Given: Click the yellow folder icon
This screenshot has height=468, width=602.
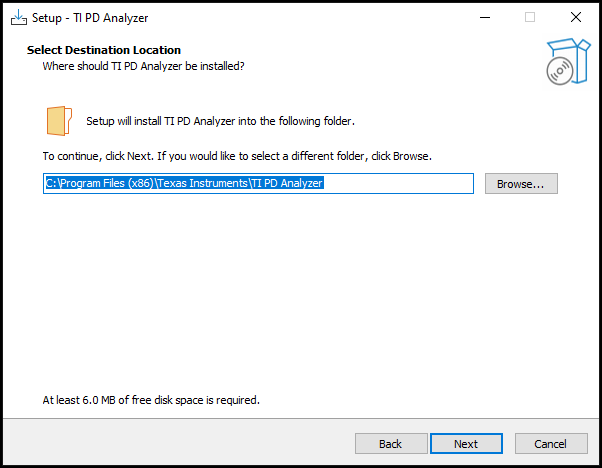Looking at the screenshot, I should click(59, 120).
